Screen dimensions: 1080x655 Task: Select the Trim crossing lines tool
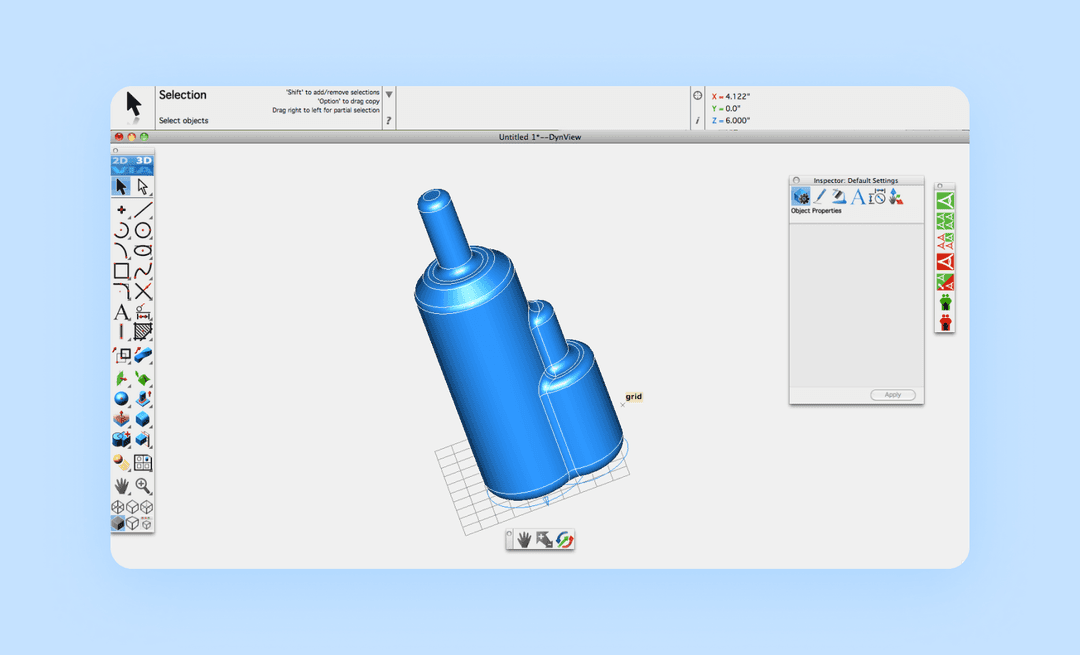(x=143, y=291)
